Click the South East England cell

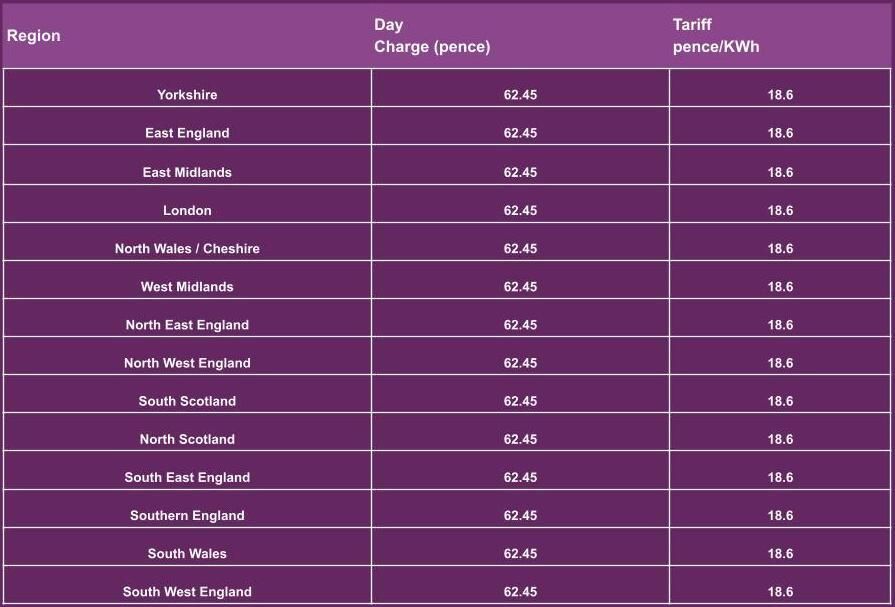(187, 477)
